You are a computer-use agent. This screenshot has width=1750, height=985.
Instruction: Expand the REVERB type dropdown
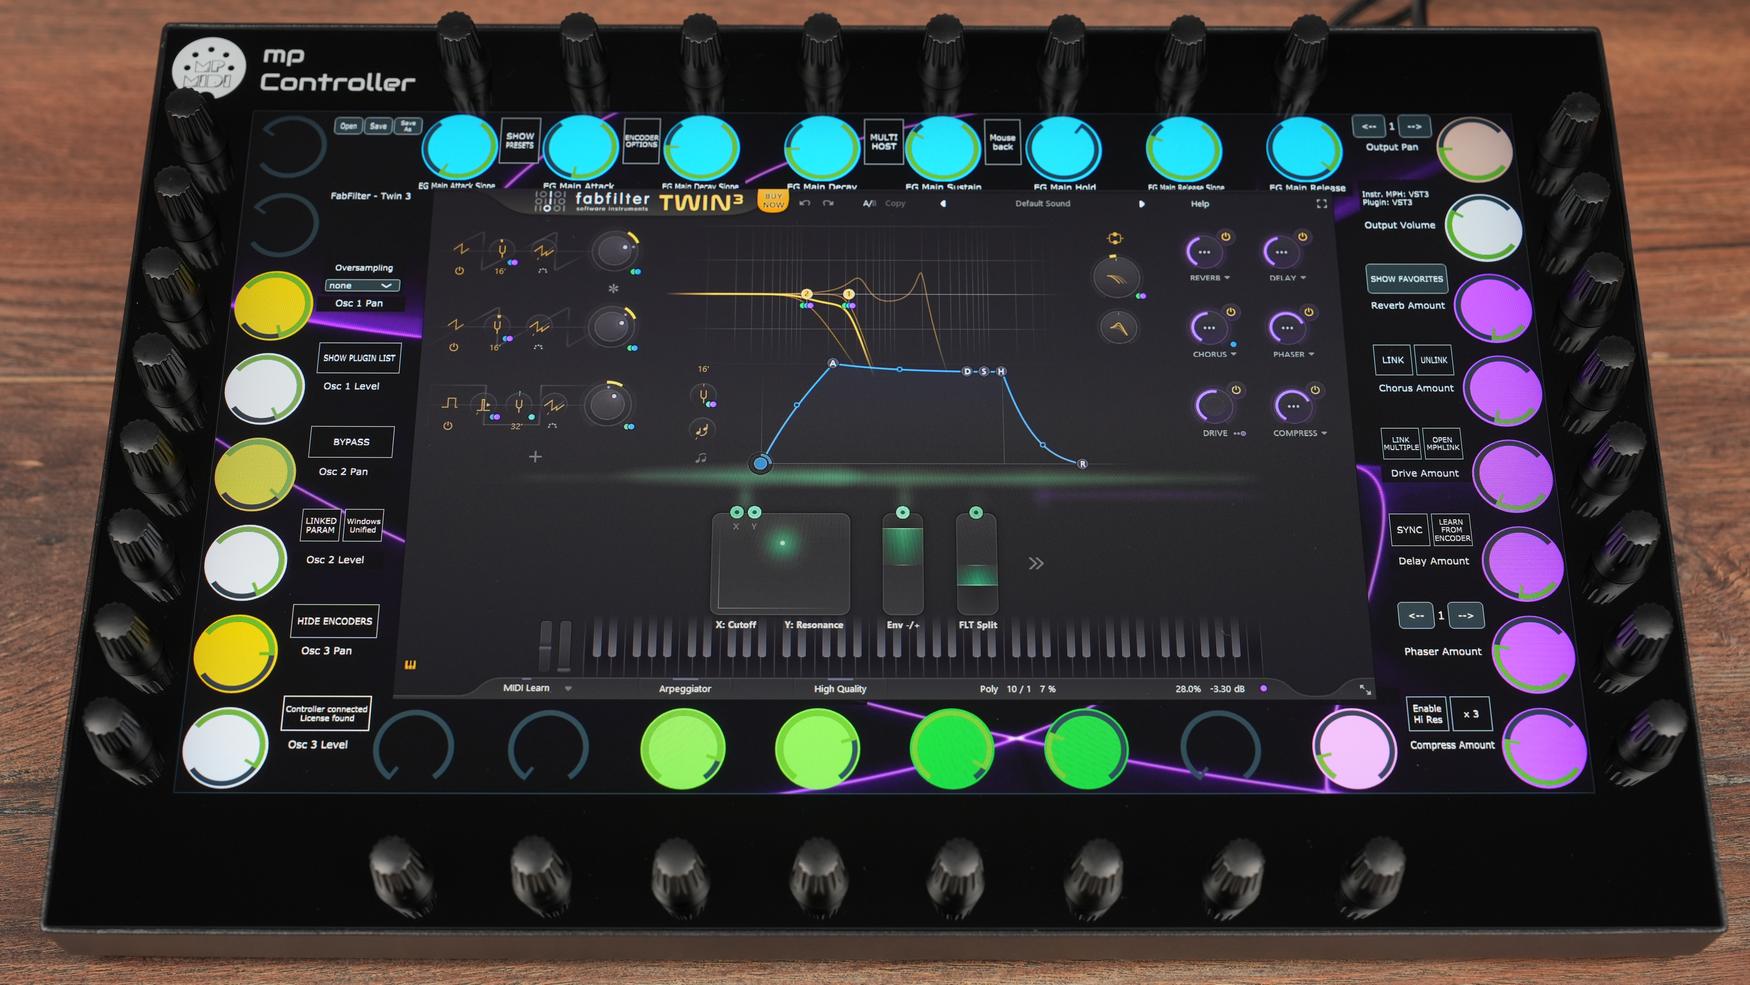pyautogui.click(x=1227, y=278)
